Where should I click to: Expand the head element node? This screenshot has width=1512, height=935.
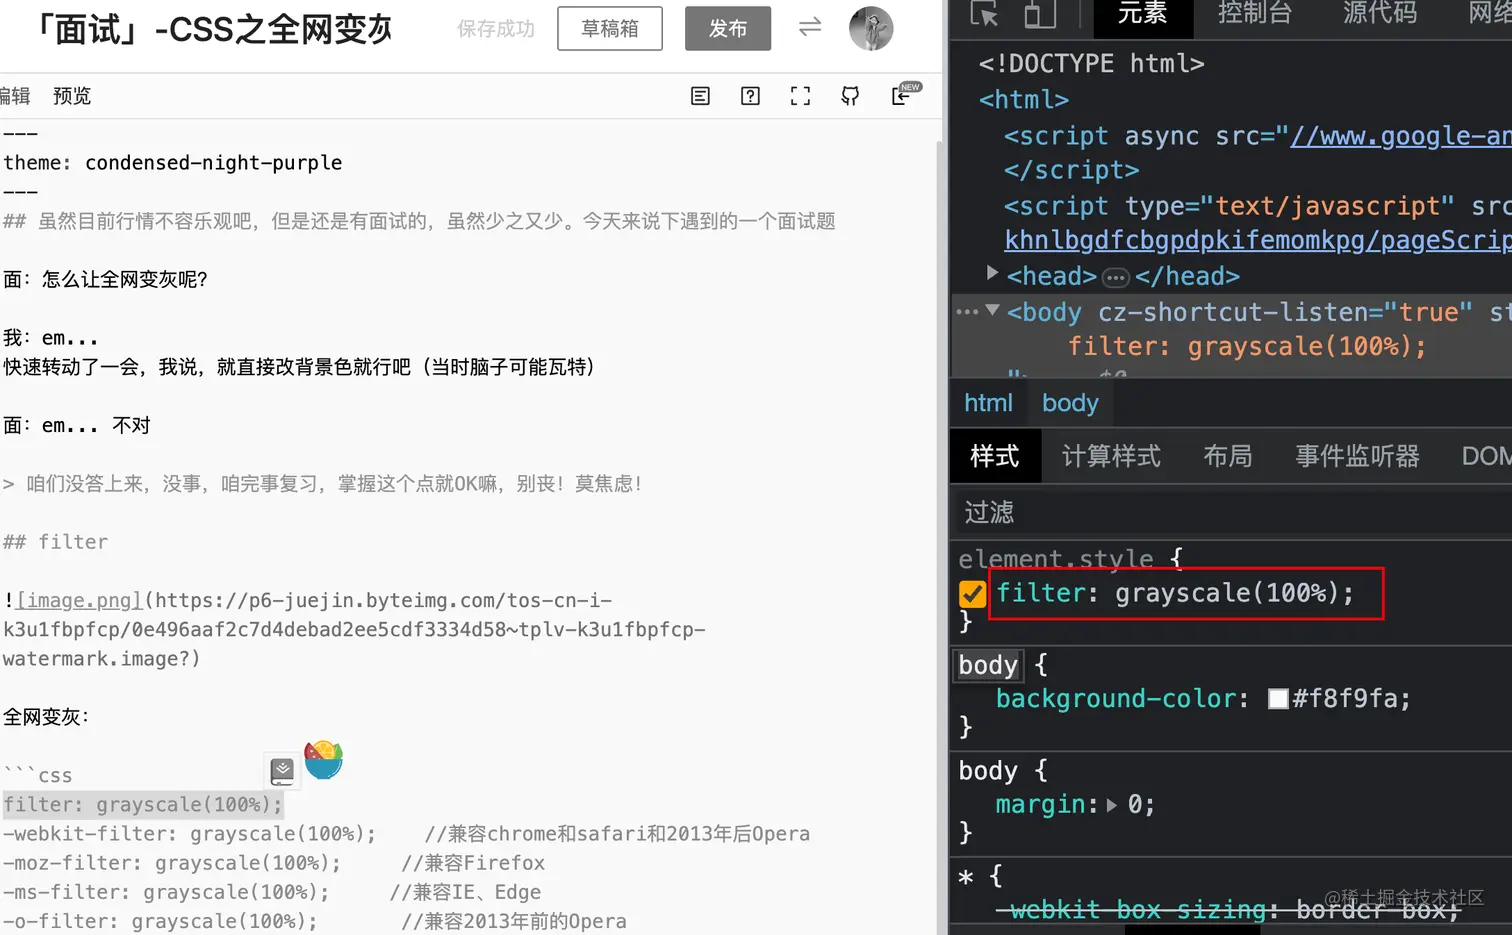click(992, 272)
